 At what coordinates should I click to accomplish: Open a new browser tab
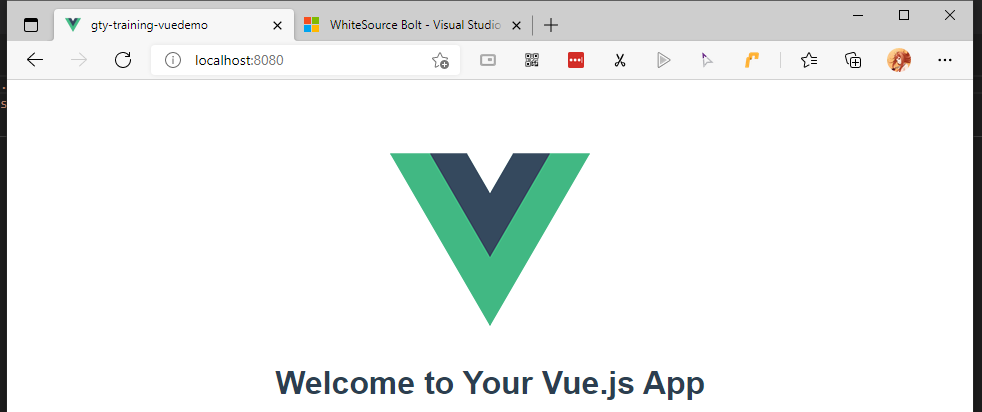coord(550,25)
